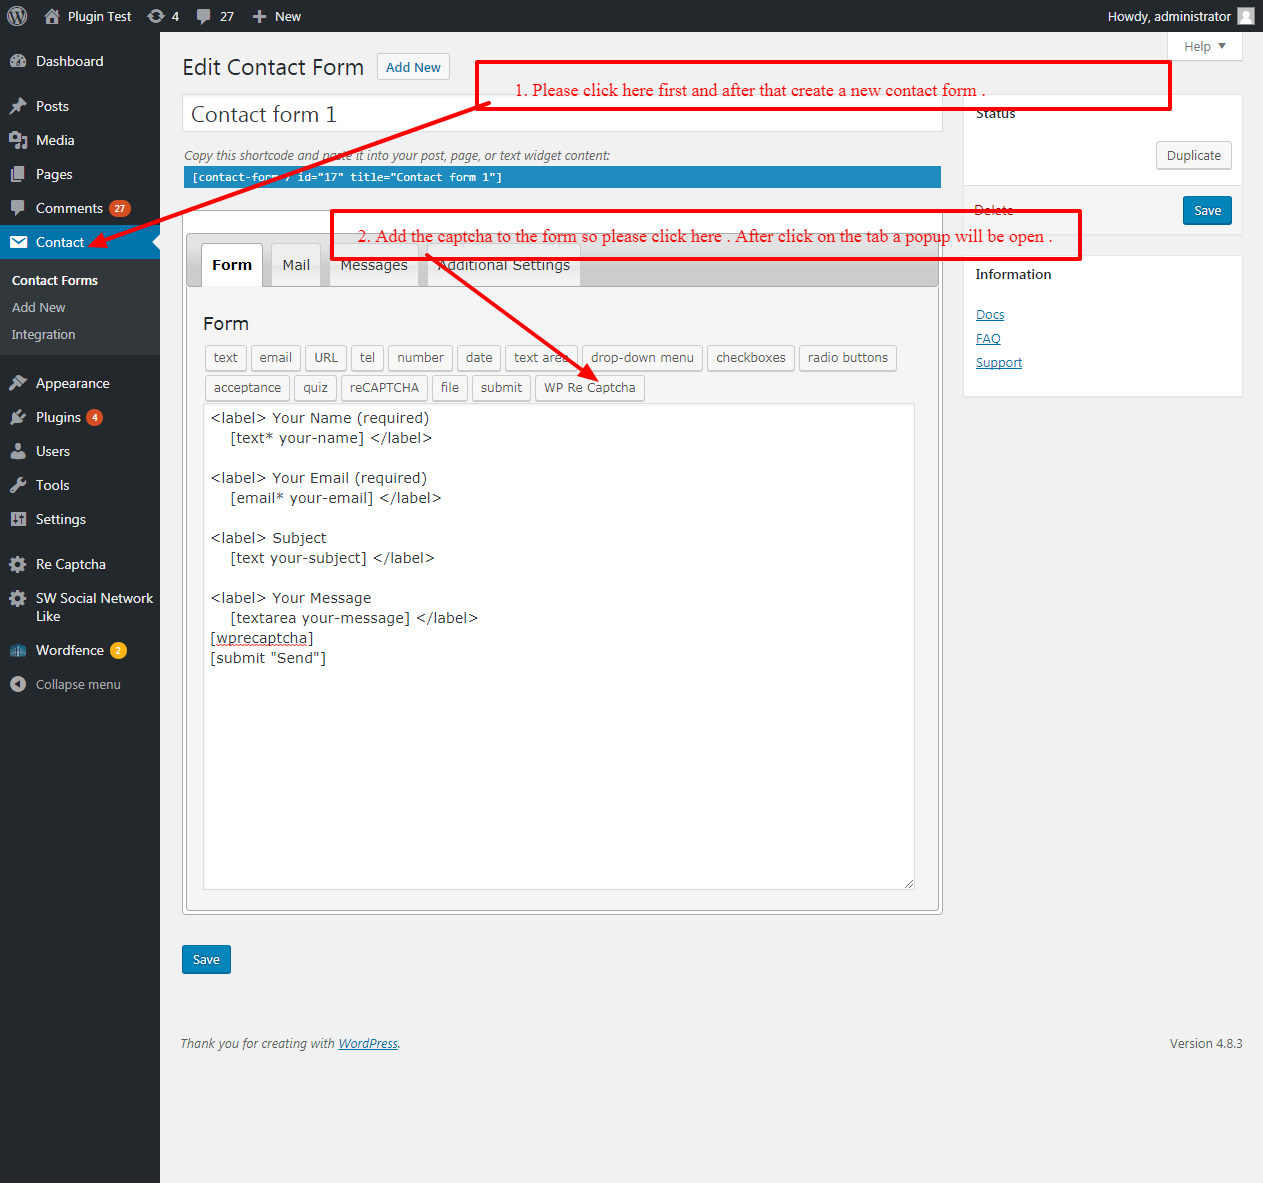
Task: Click the Media icon in sidebar
Action: point(18,140)
